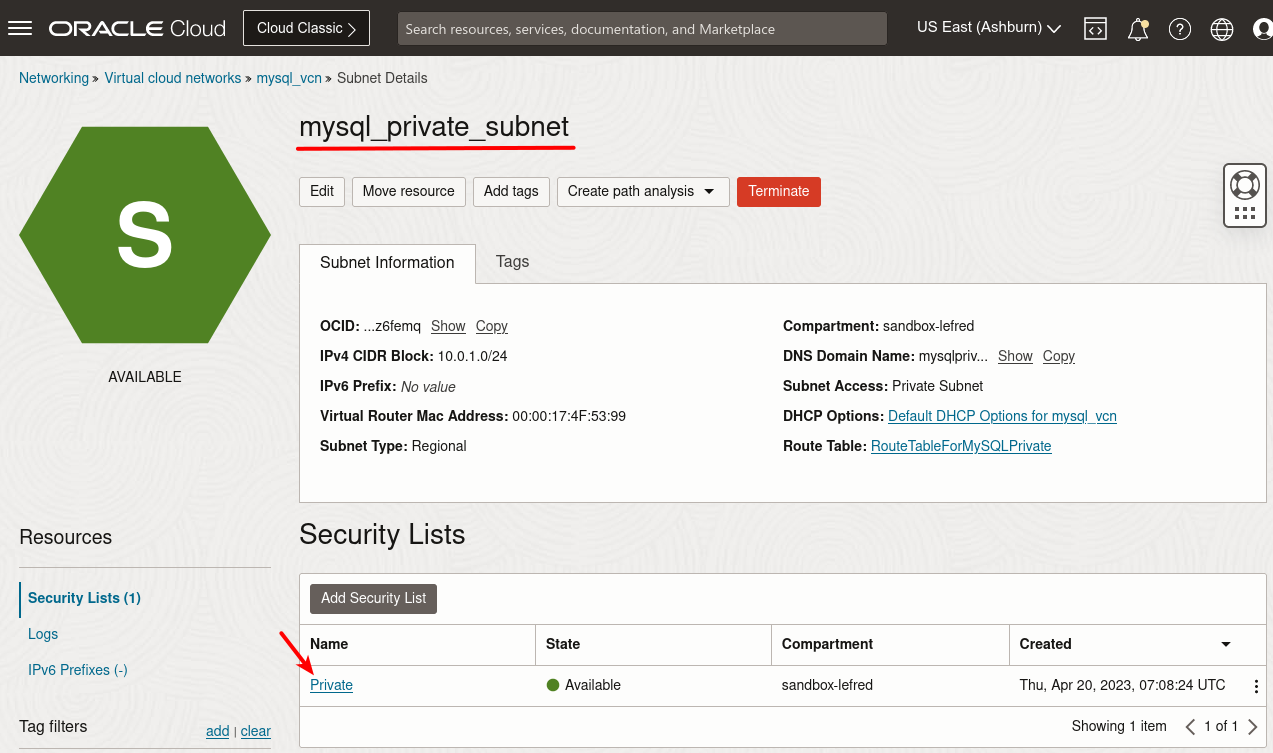Click the search resources input field

[642, 28]
